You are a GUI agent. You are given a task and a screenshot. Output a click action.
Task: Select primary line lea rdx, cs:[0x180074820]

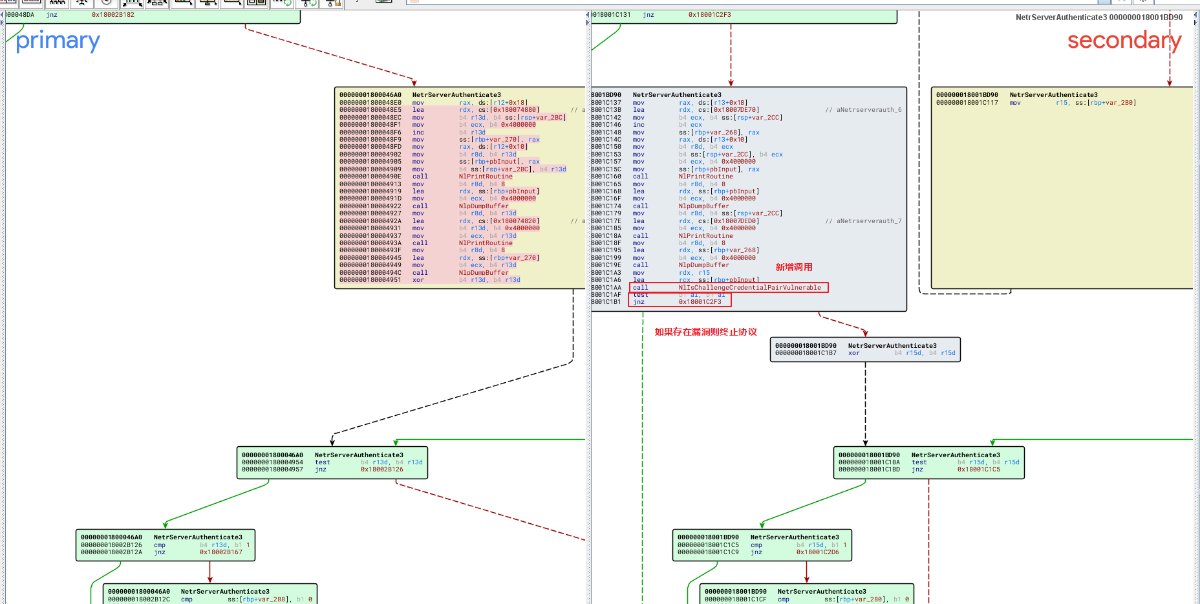coord(440,220)
